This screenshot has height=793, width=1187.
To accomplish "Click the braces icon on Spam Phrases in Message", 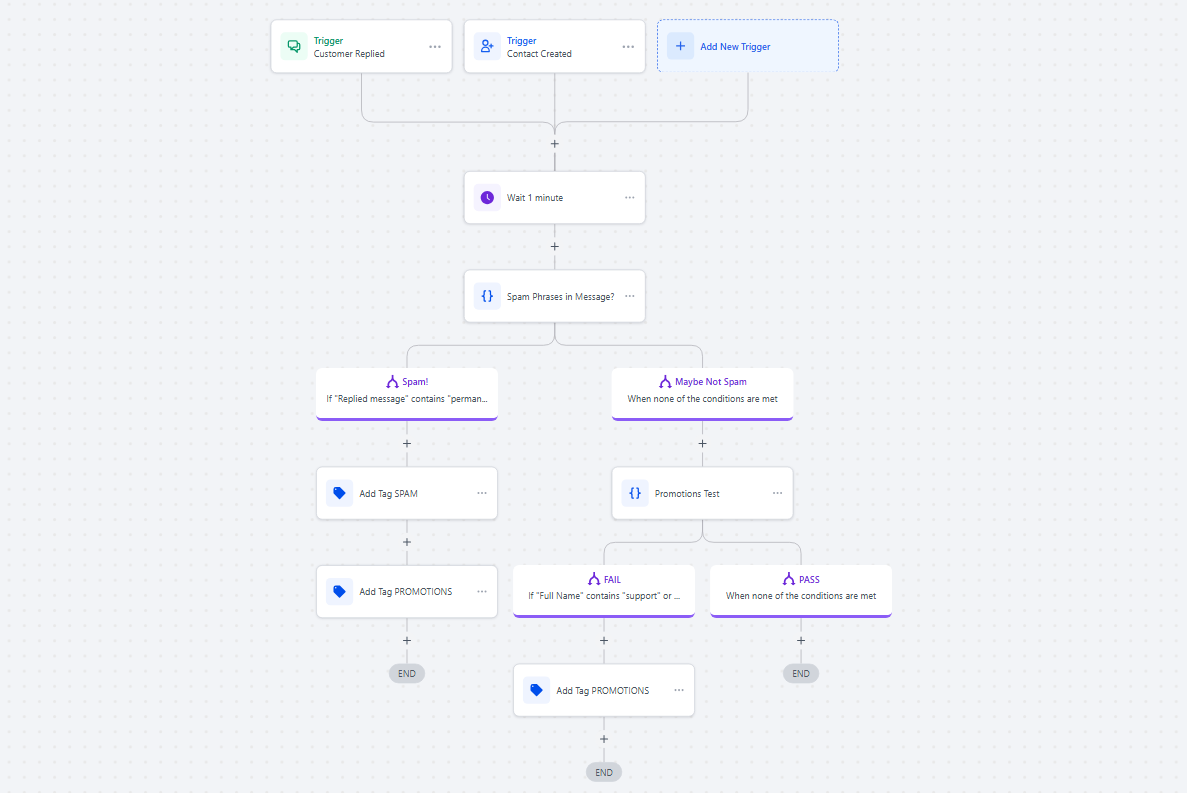I will [488, 296].
